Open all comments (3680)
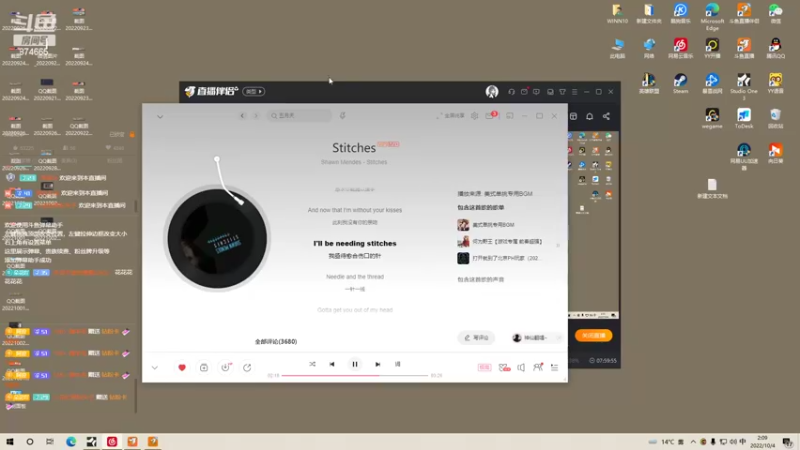This screenshot has height=450, width=800. (x=276, y=341)
